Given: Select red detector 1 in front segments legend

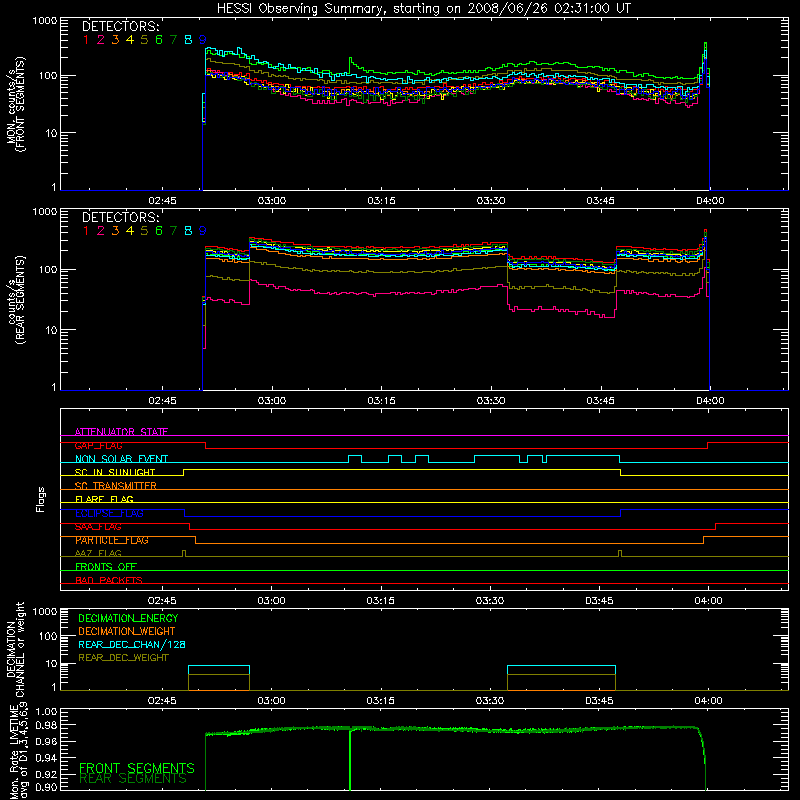Looking at the screenshot, I should coord(86,40).
